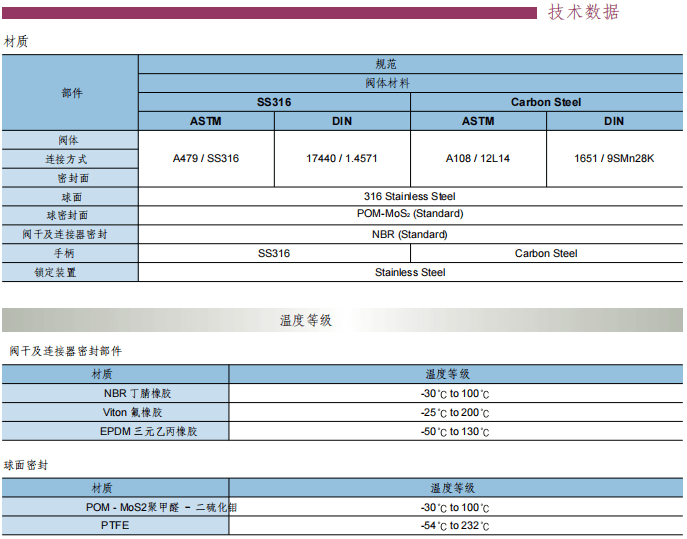Click the 316 Stainless Steel cell
The image size is (687, 539).
coord(410,196)
